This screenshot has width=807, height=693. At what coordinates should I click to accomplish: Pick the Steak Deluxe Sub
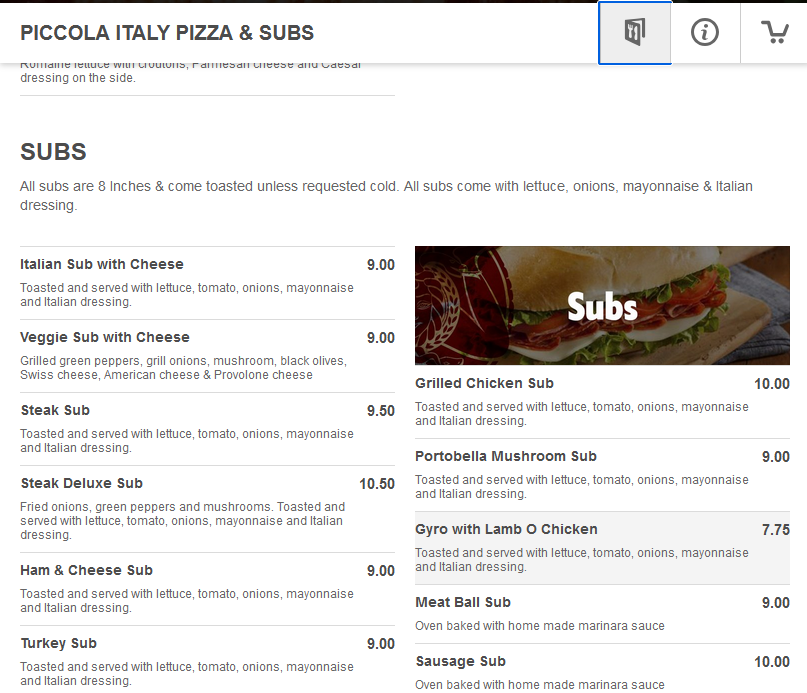82,484
